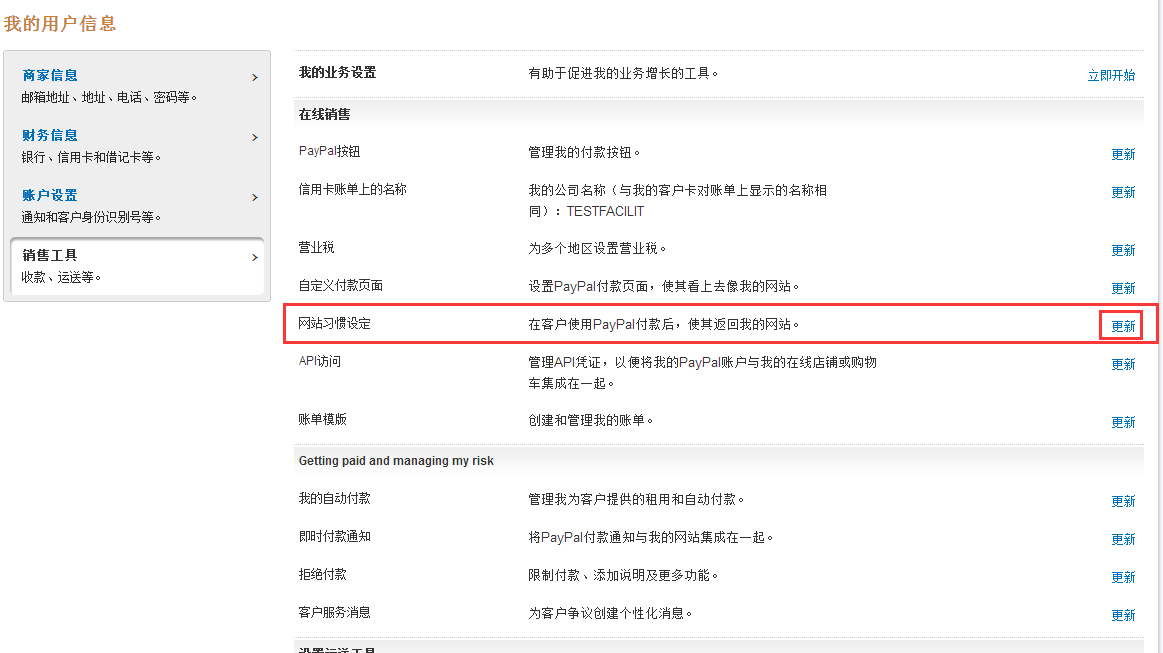
Task: Open 更新 for 自定义付款页面
Action: (1123, 288)
